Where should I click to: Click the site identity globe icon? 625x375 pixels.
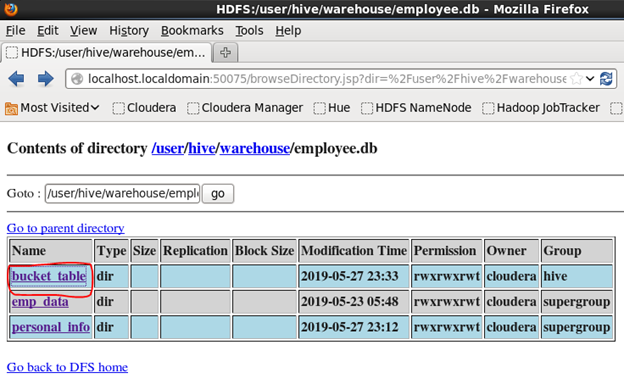tap(77, 79)
